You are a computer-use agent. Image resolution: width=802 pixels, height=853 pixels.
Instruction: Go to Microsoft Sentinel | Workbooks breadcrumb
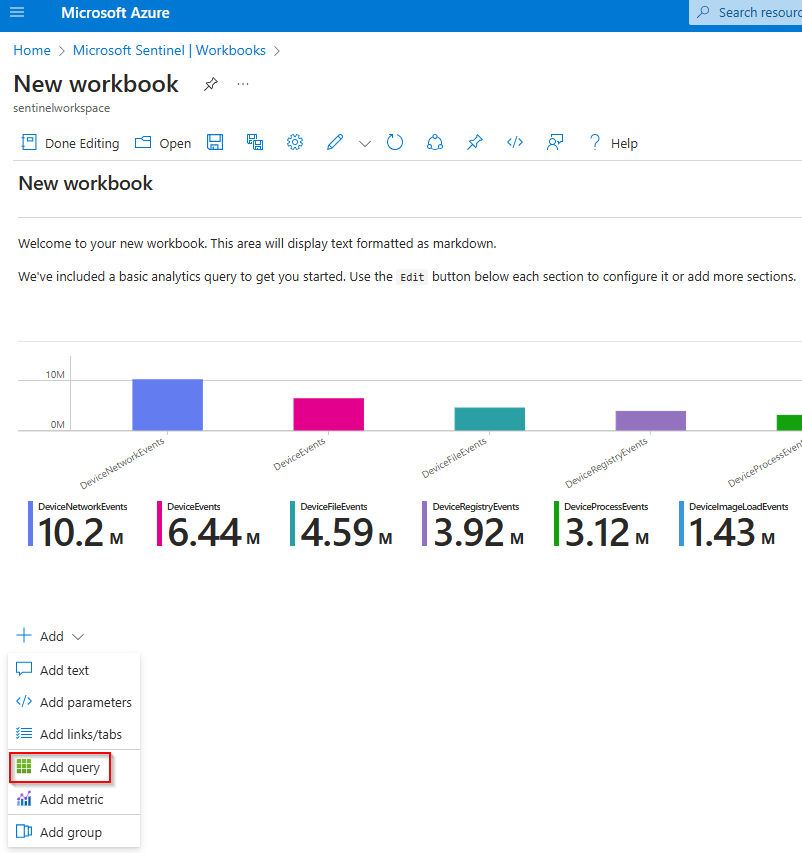click(x=169, y=50)
